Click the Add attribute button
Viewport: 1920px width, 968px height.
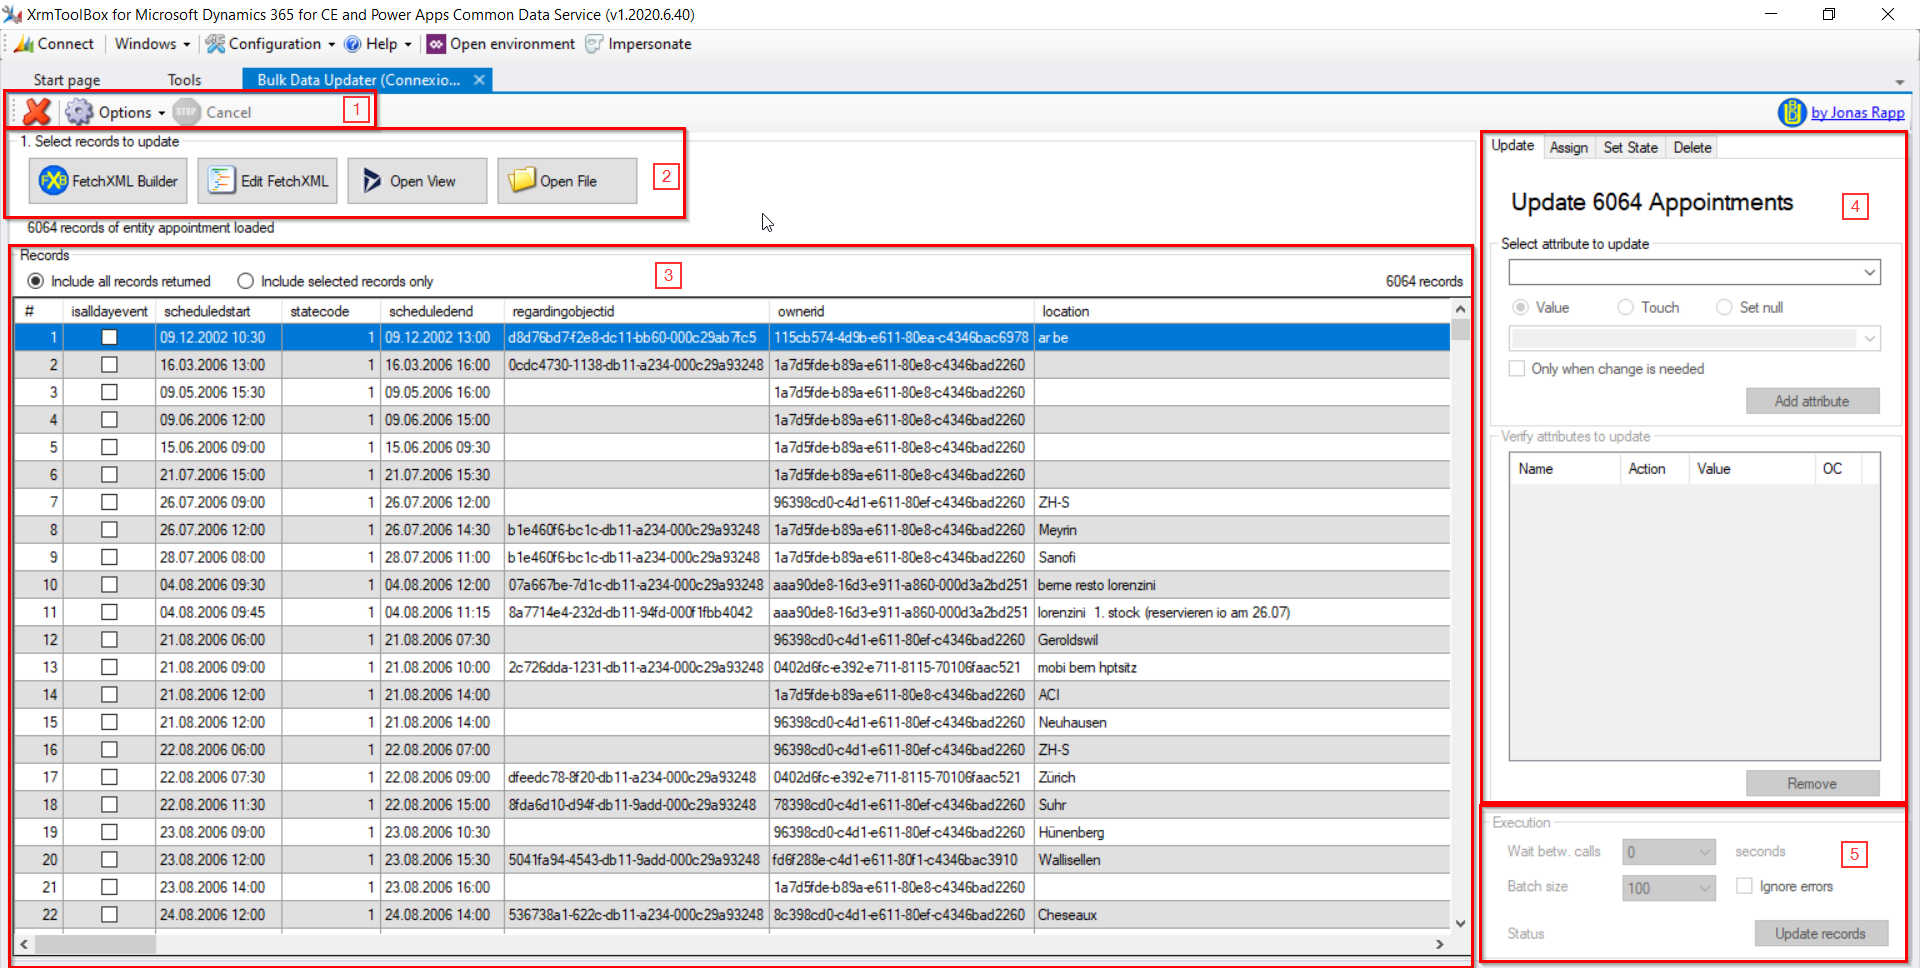coord(1812,401)
